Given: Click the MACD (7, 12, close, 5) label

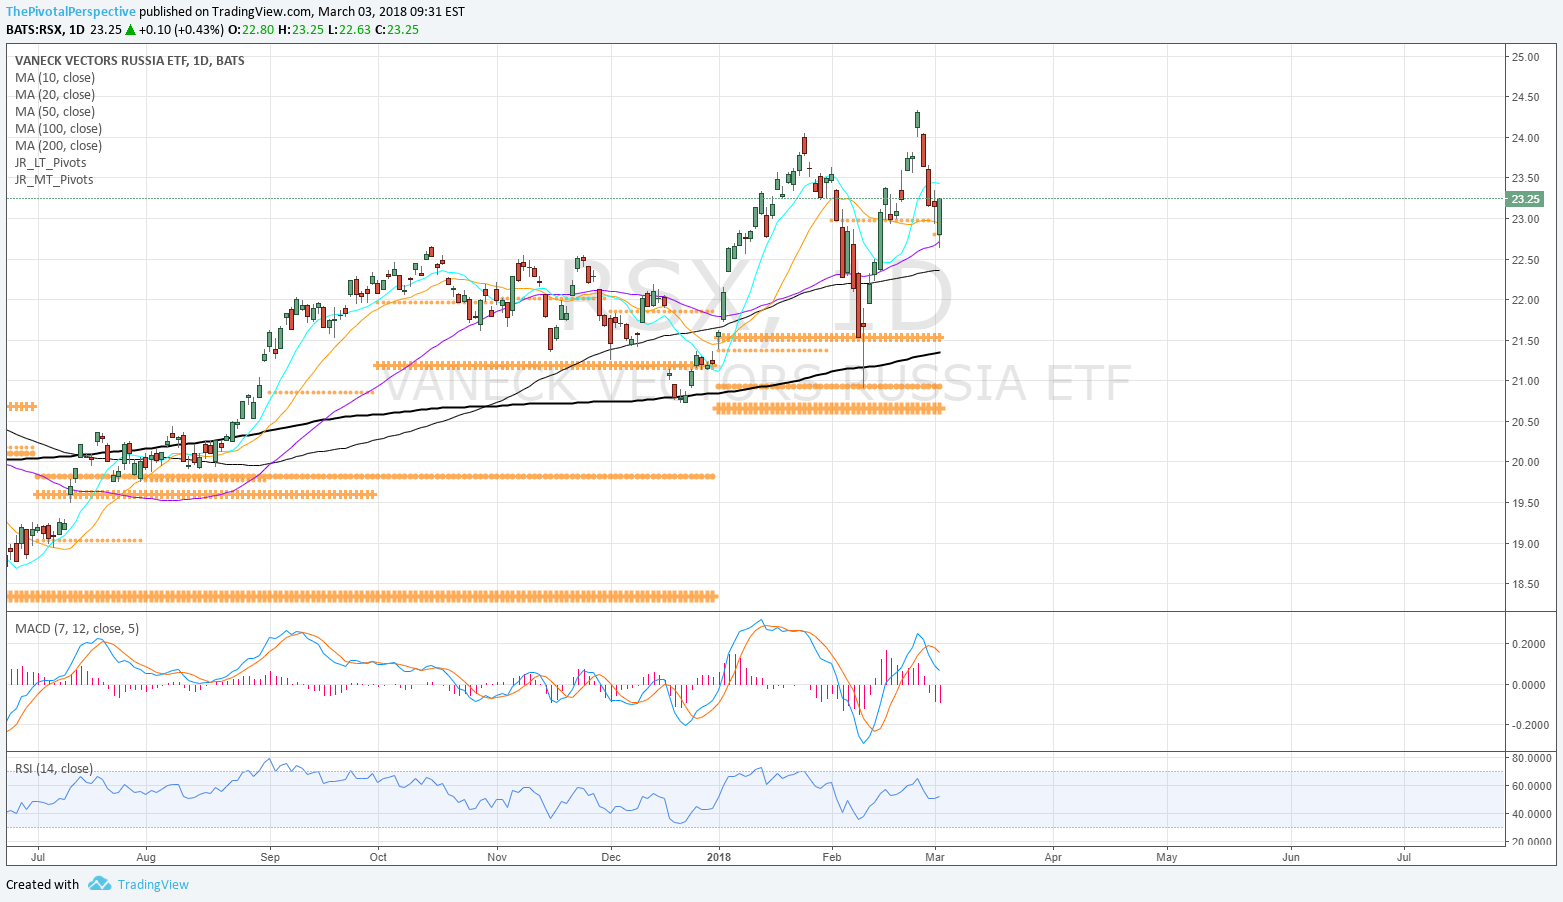Looking at the screenshot, I should (77, 629).
